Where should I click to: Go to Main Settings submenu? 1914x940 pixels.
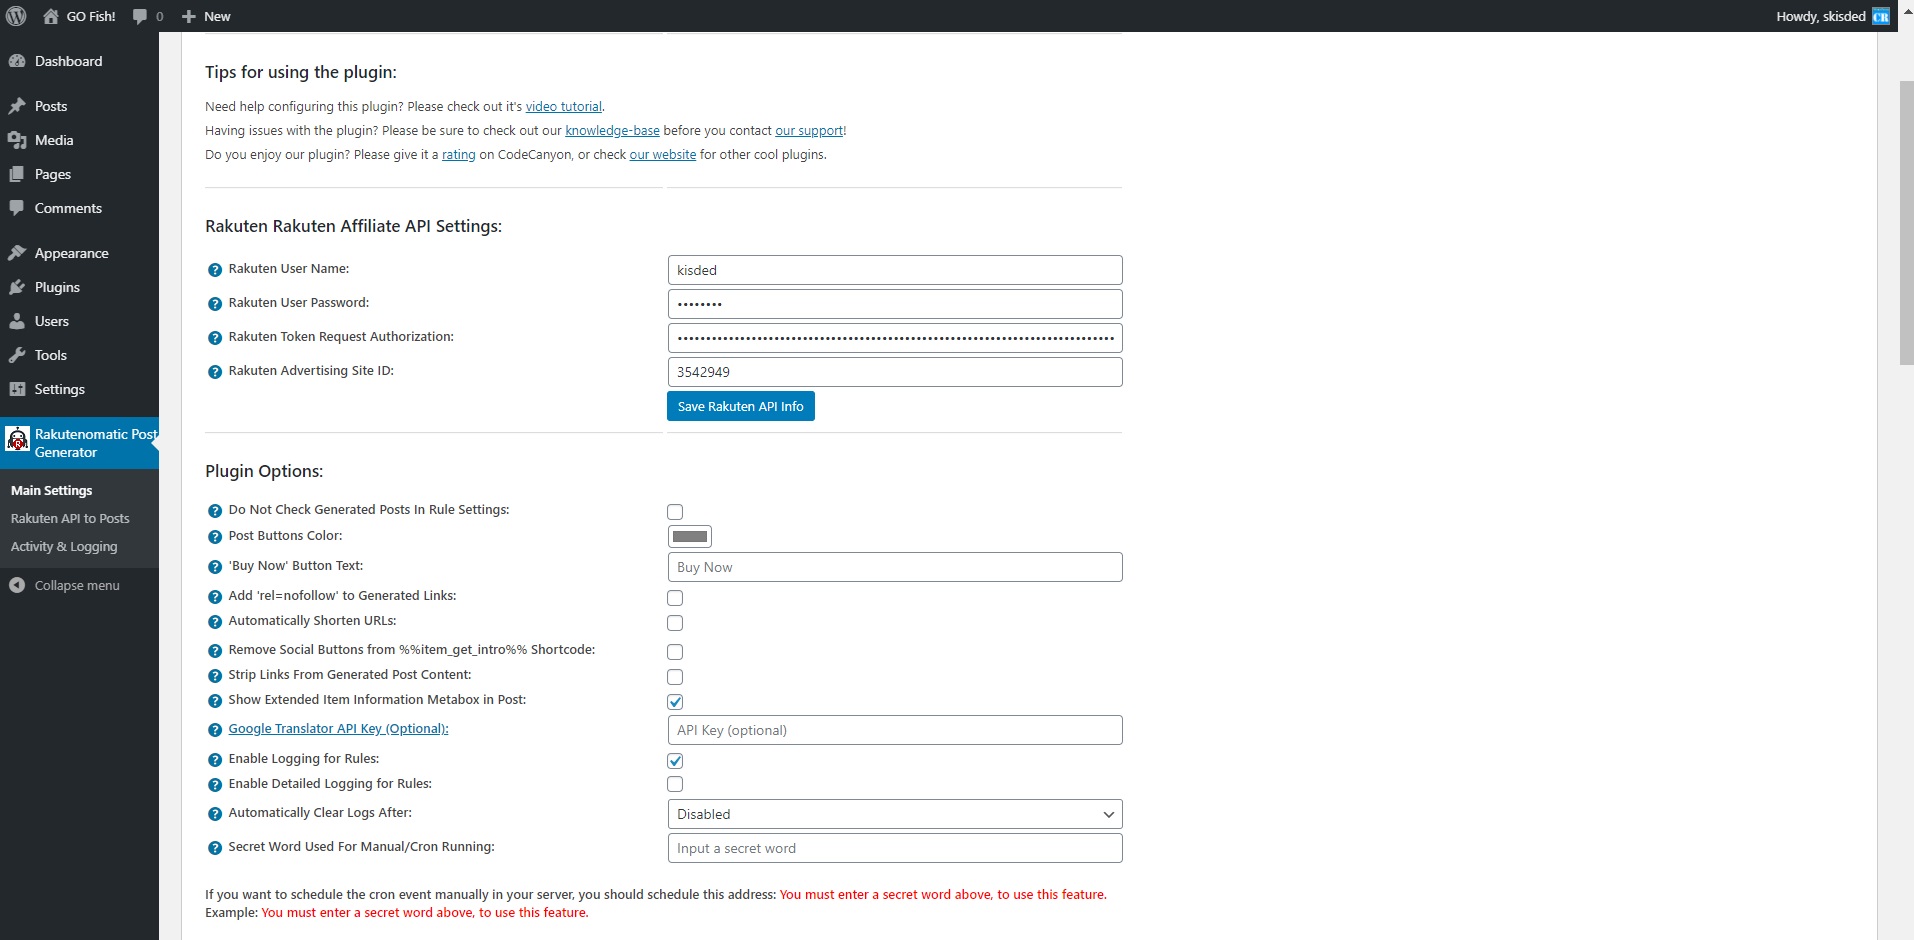coord(51,490)
